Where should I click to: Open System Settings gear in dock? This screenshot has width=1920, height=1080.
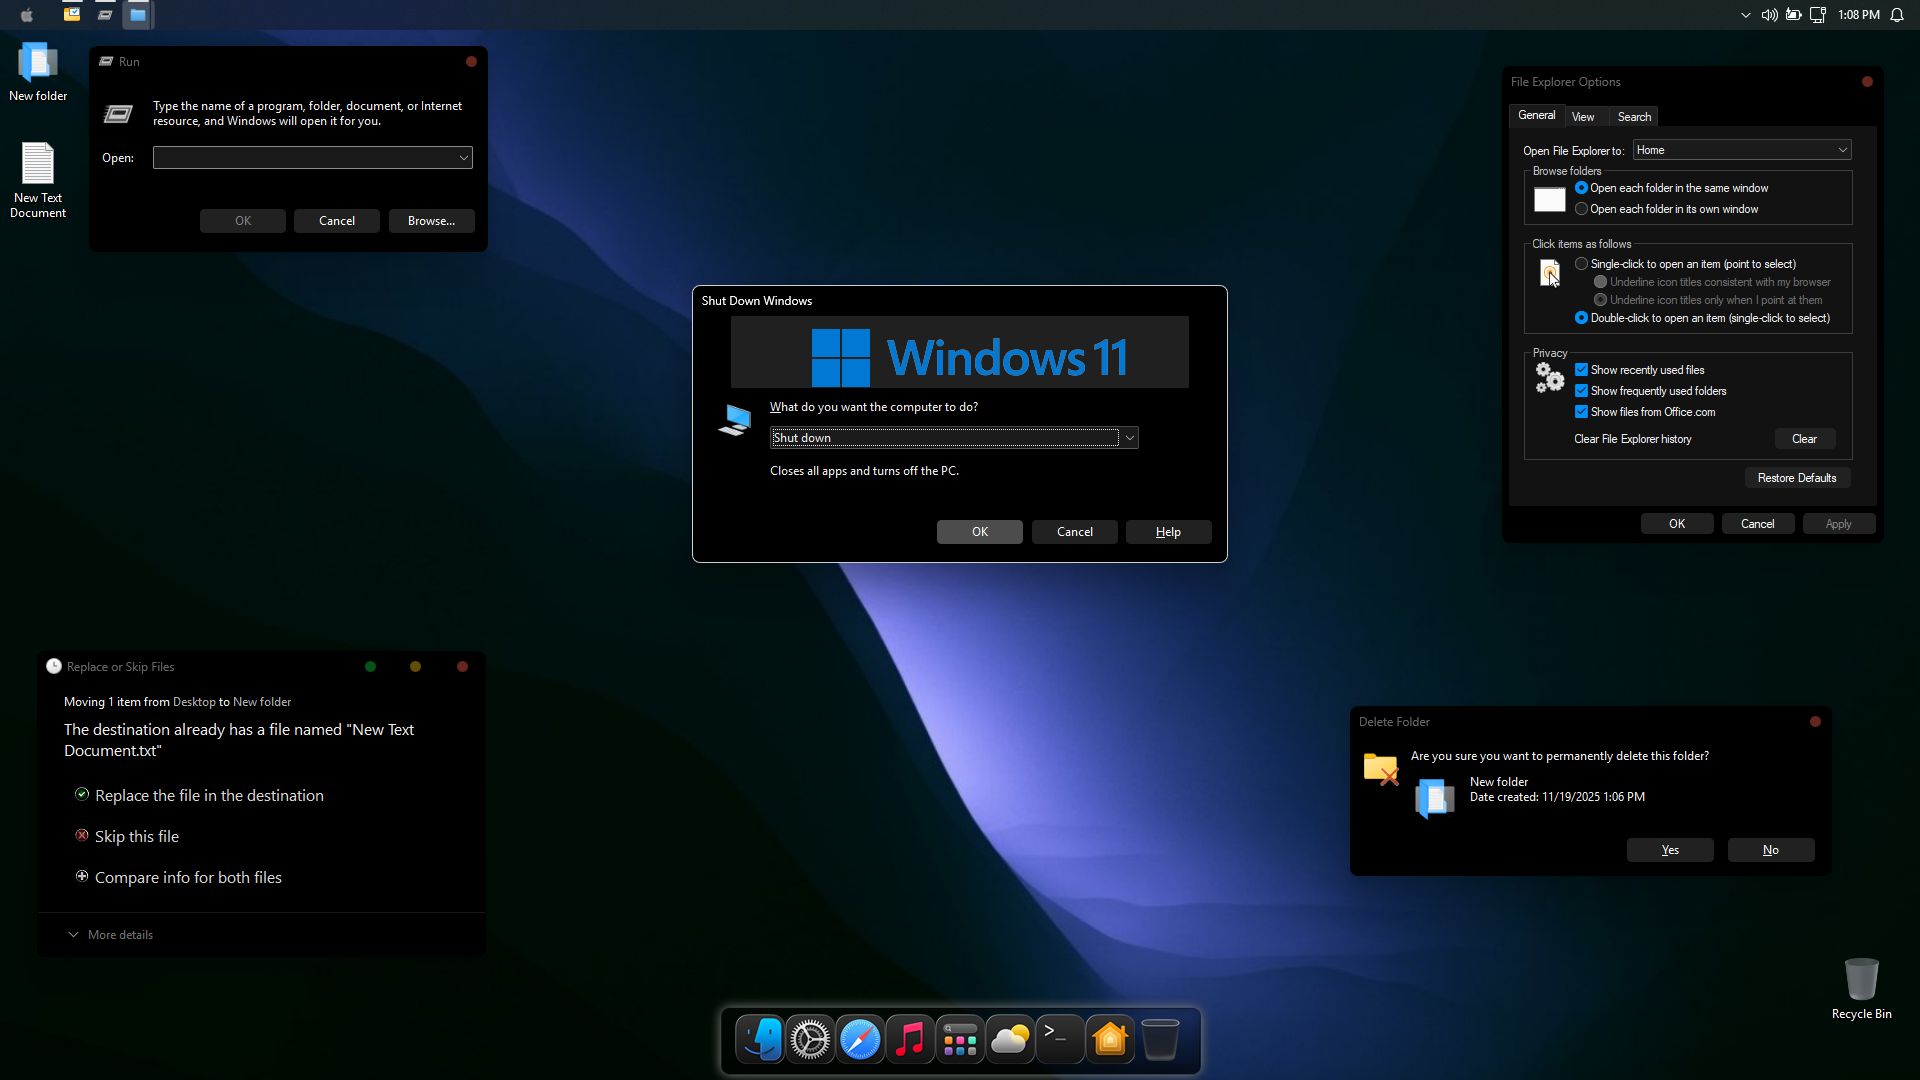(810, 1040)
